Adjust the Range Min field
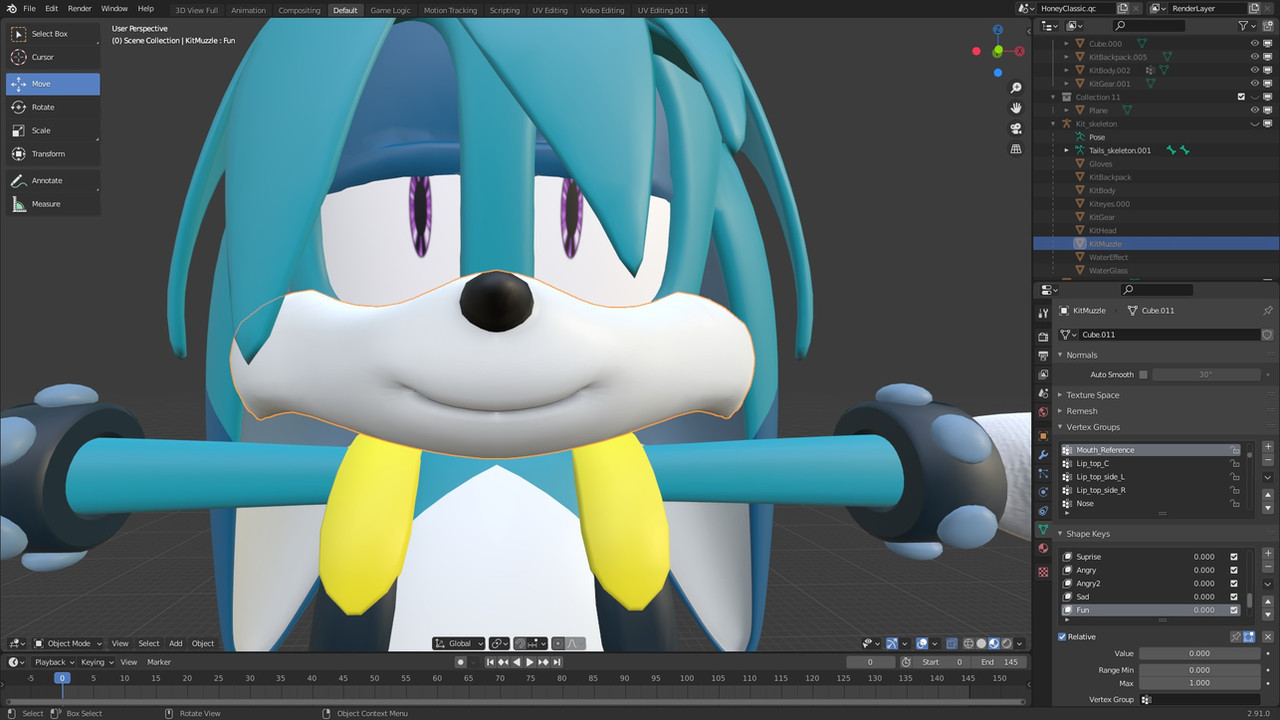 pos(1200,670)
